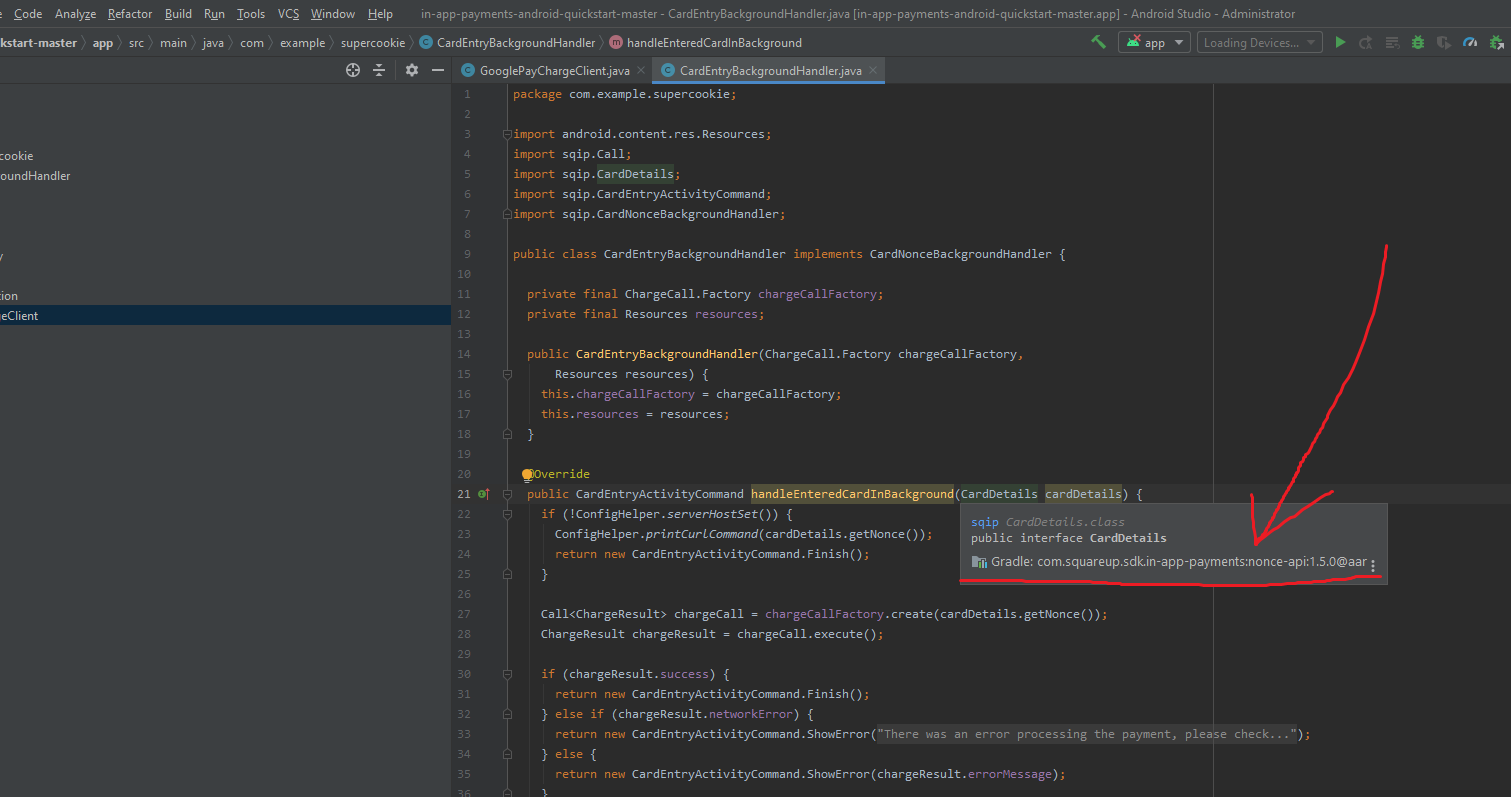Hide the Project tool window with the minus icon
Screen dimensions: 1511x797
coord(438,71)
